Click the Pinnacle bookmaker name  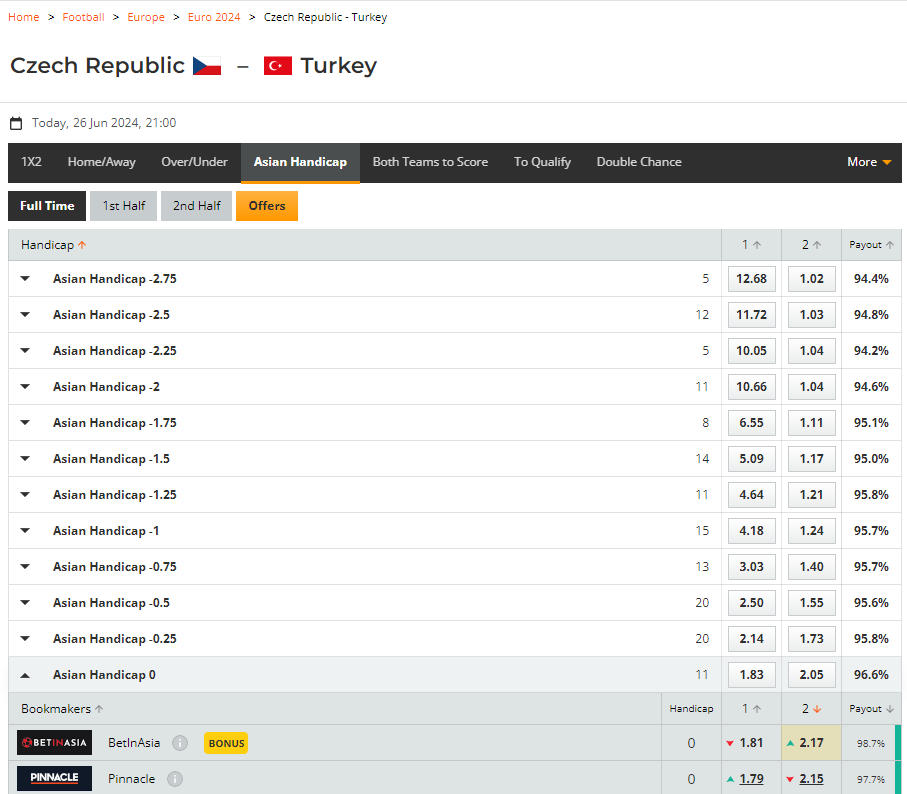coord(131,779)
